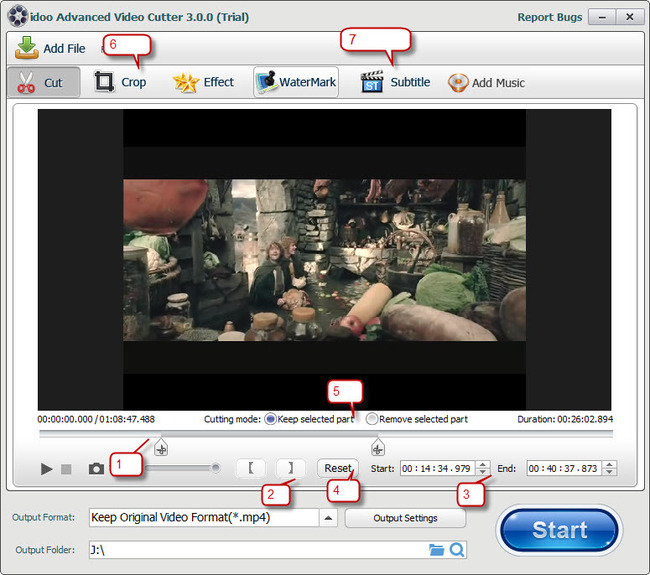The height and width of the screenshot is (575, 650).
Task: Take a snapshot with camera icon
Action: click(x=96, y=468)
